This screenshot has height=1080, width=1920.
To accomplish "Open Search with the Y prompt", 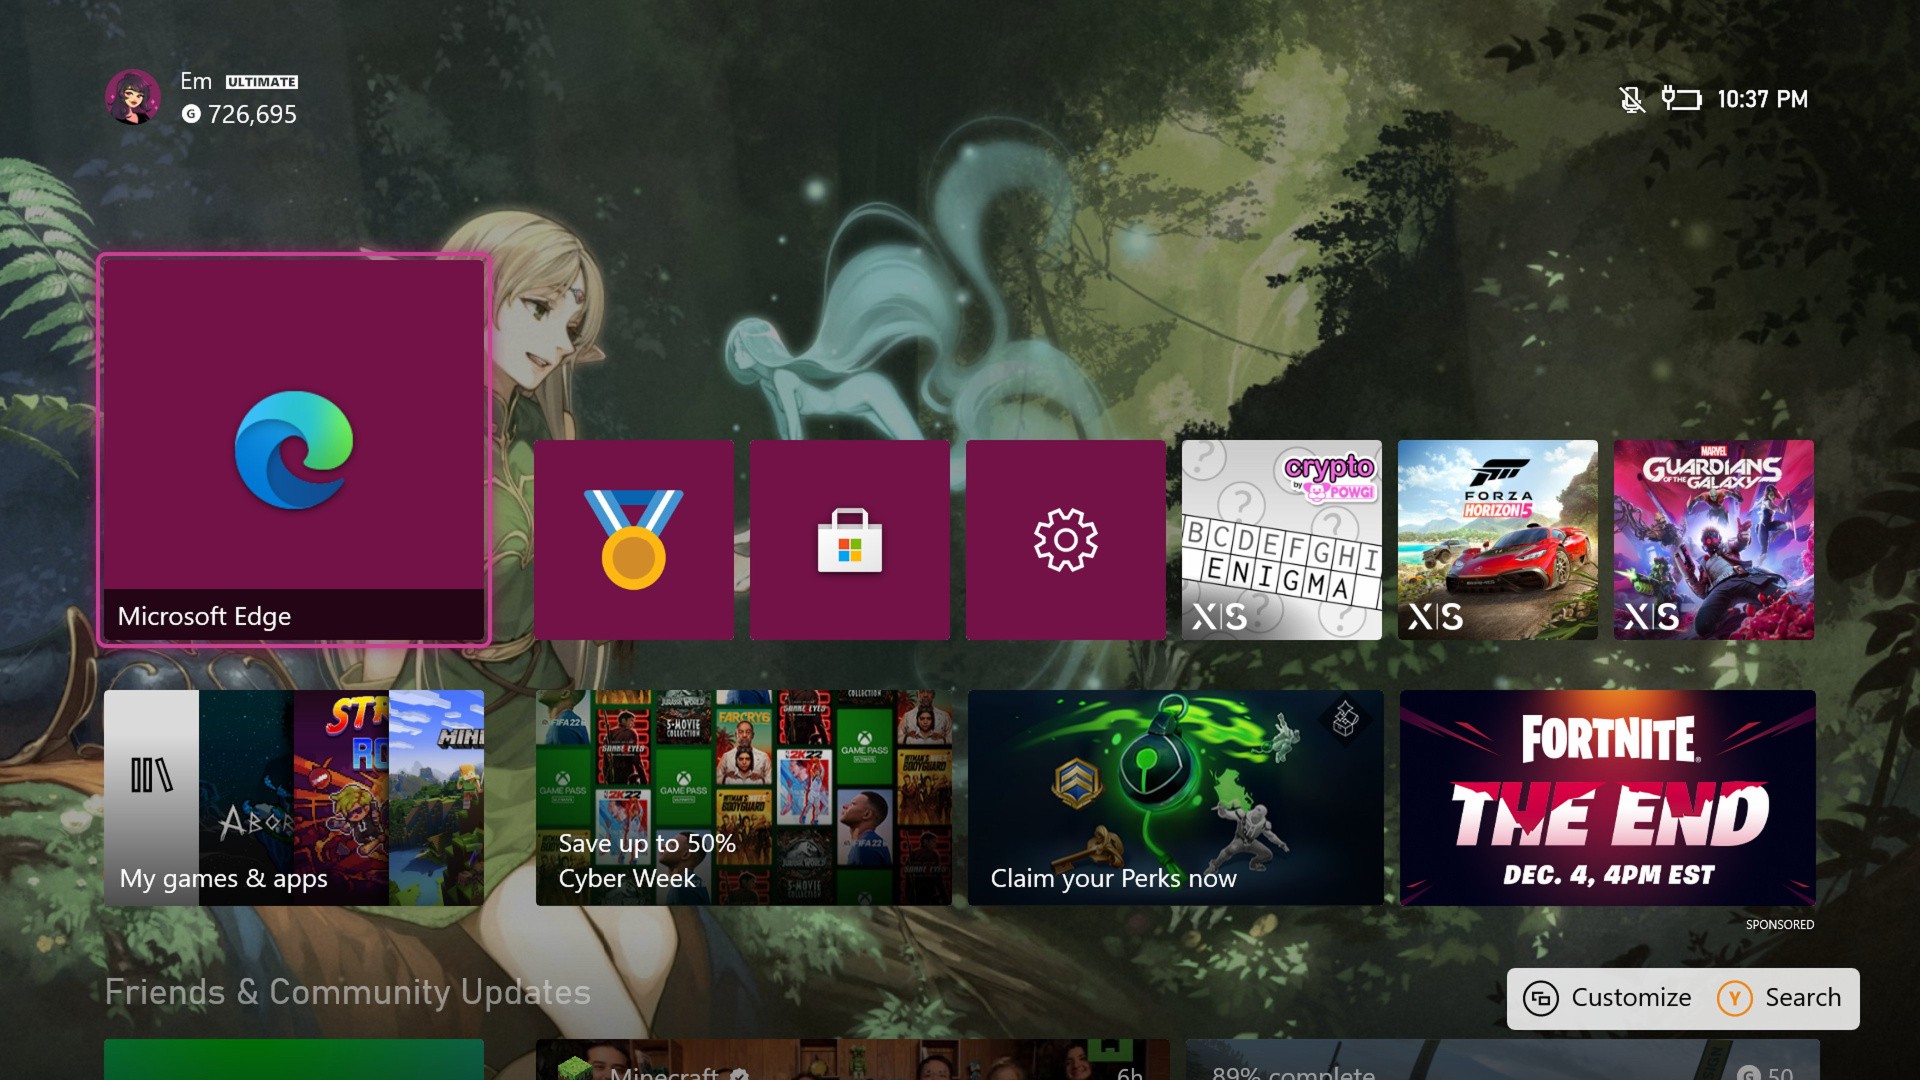I will click(1781, 997).
